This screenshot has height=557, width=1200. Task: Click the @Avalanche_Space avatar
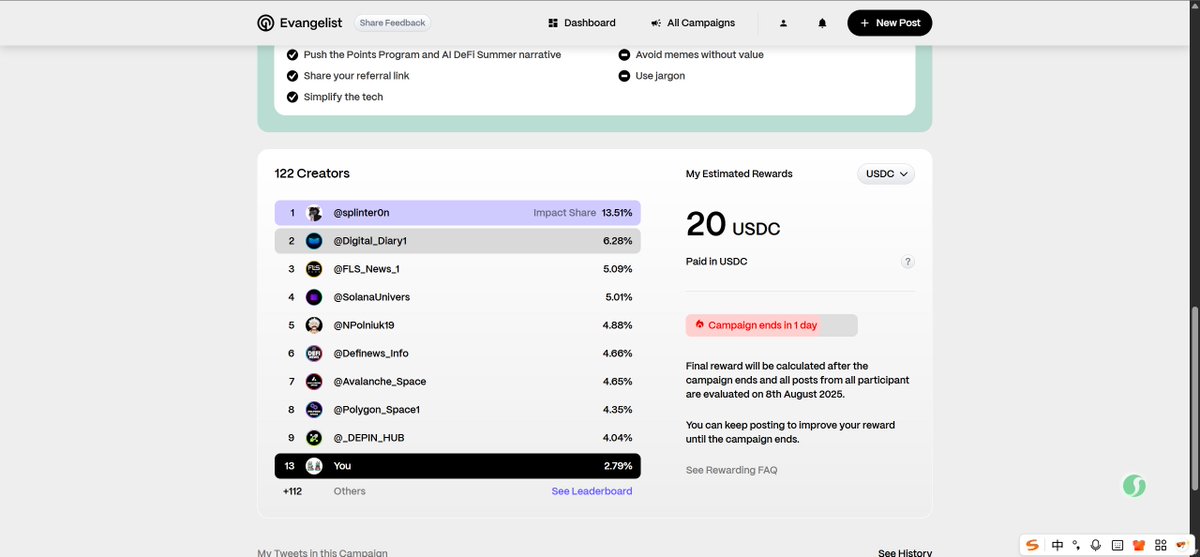(314, 381)
